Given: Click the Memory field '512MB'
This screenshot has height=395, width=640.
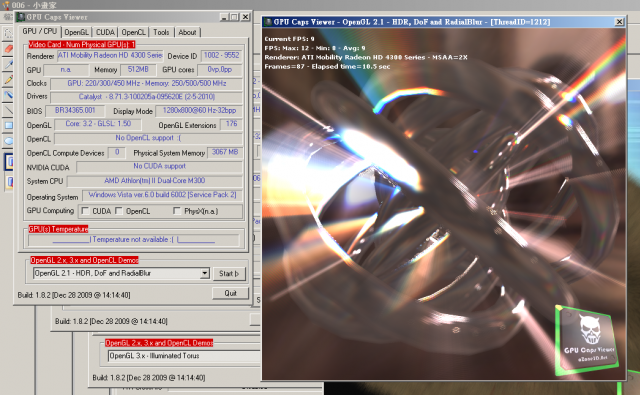Looking at the screenshot, I should tap(138, 70).
